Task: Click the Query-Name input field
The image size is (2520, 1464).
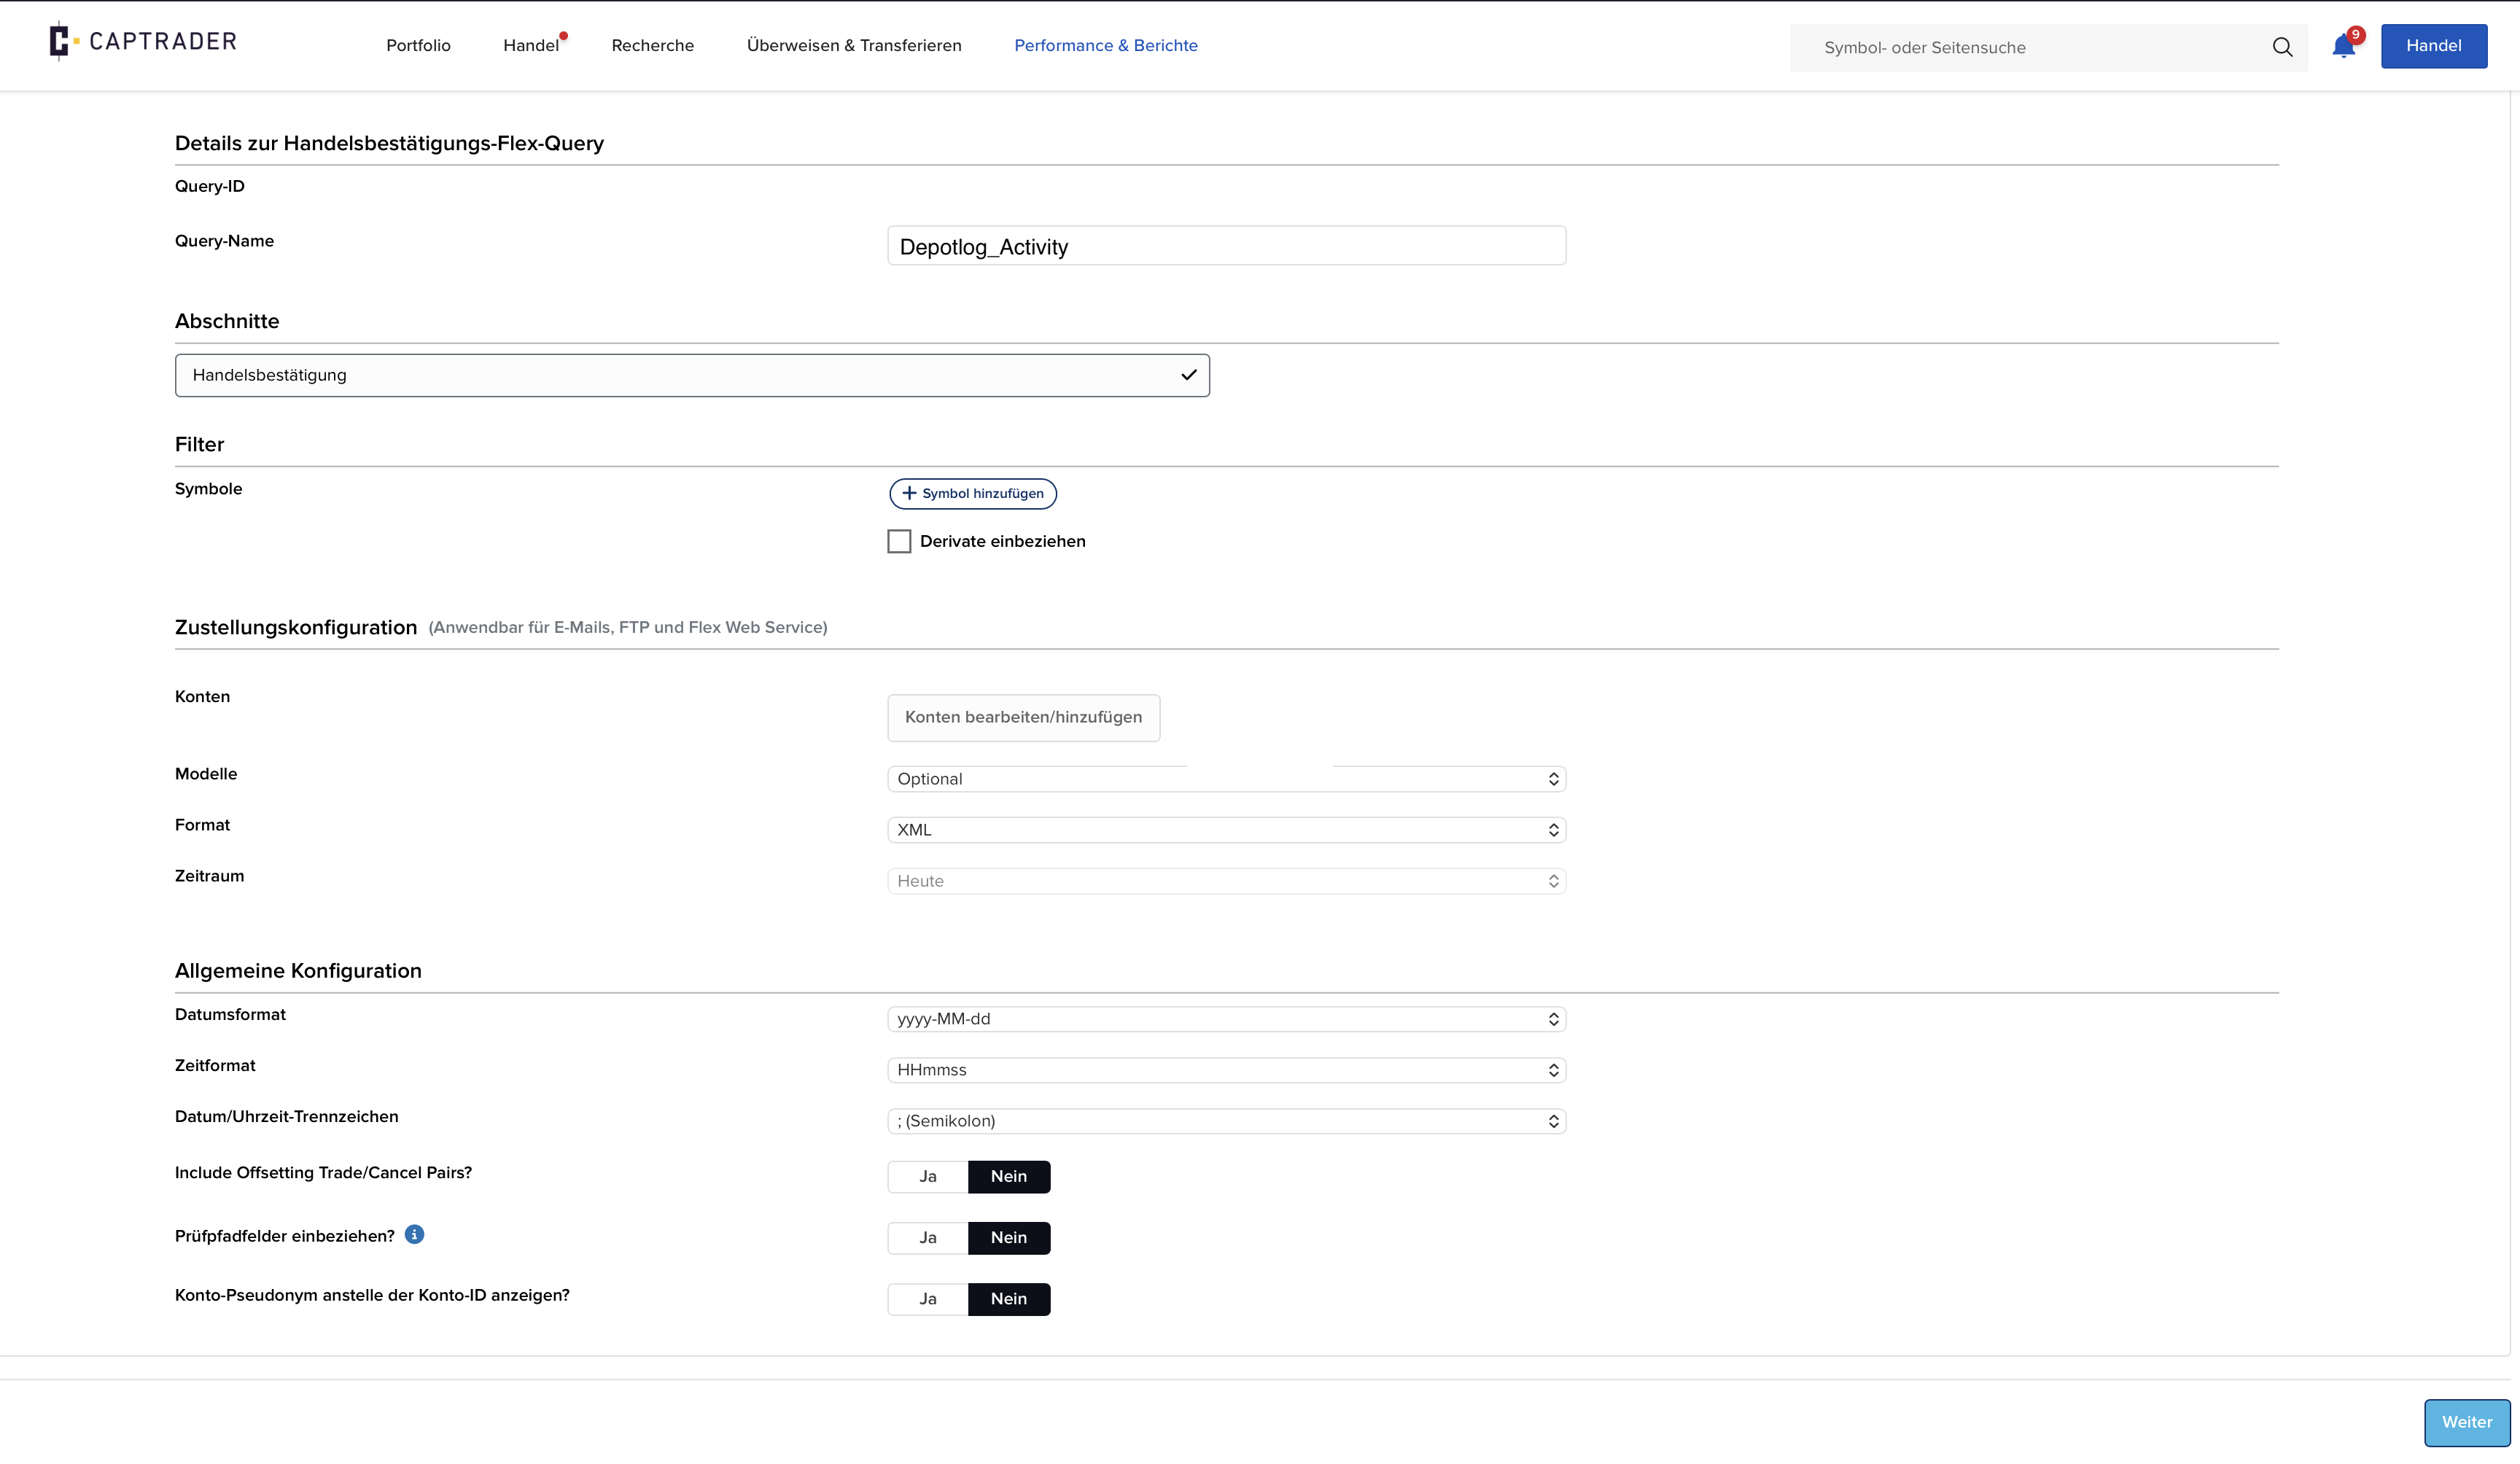Action: coord(1226,246)
